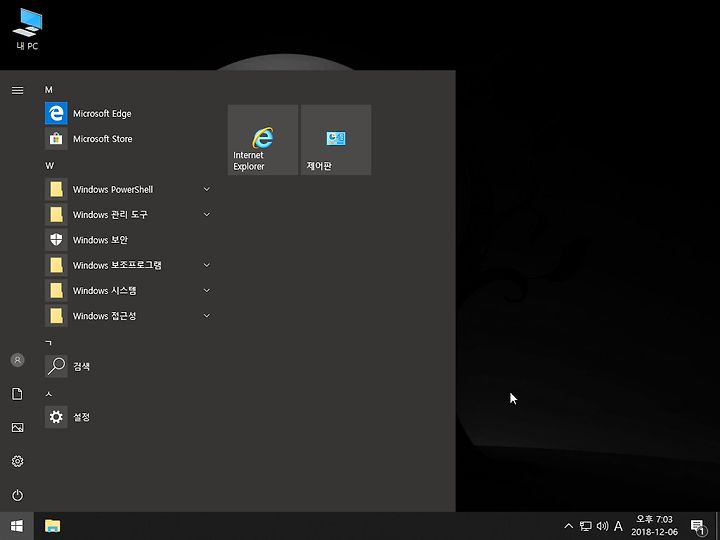Show hidden tray icons arrow
Image resolution: width=720 pixels, height=540 pixels.
(x=568, y=526)
